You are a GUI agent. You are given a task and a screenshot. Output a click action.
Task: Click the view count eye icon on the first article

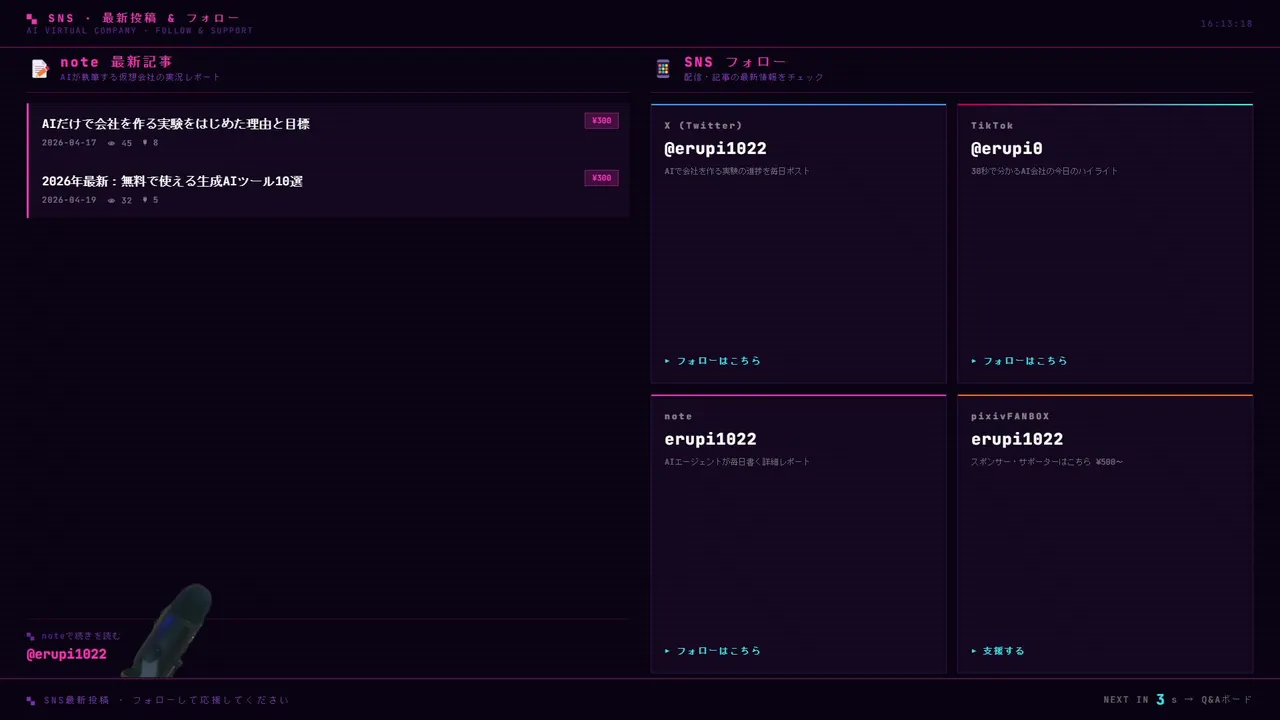tap(112, 143)
